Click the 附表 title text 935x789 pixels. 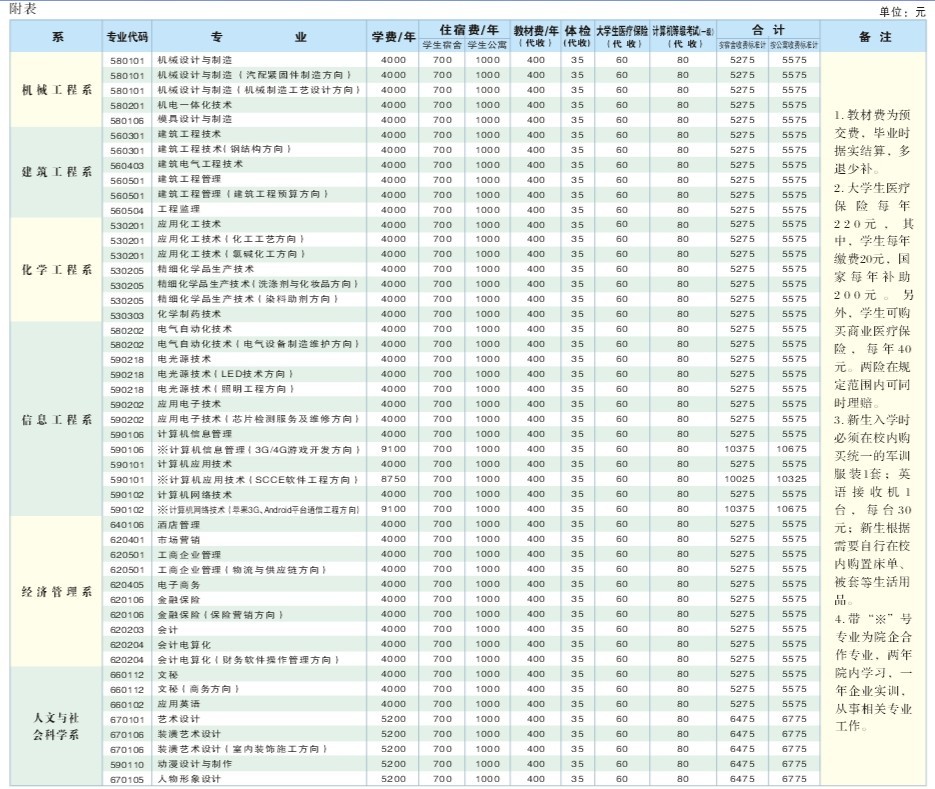tap(22, 8)
